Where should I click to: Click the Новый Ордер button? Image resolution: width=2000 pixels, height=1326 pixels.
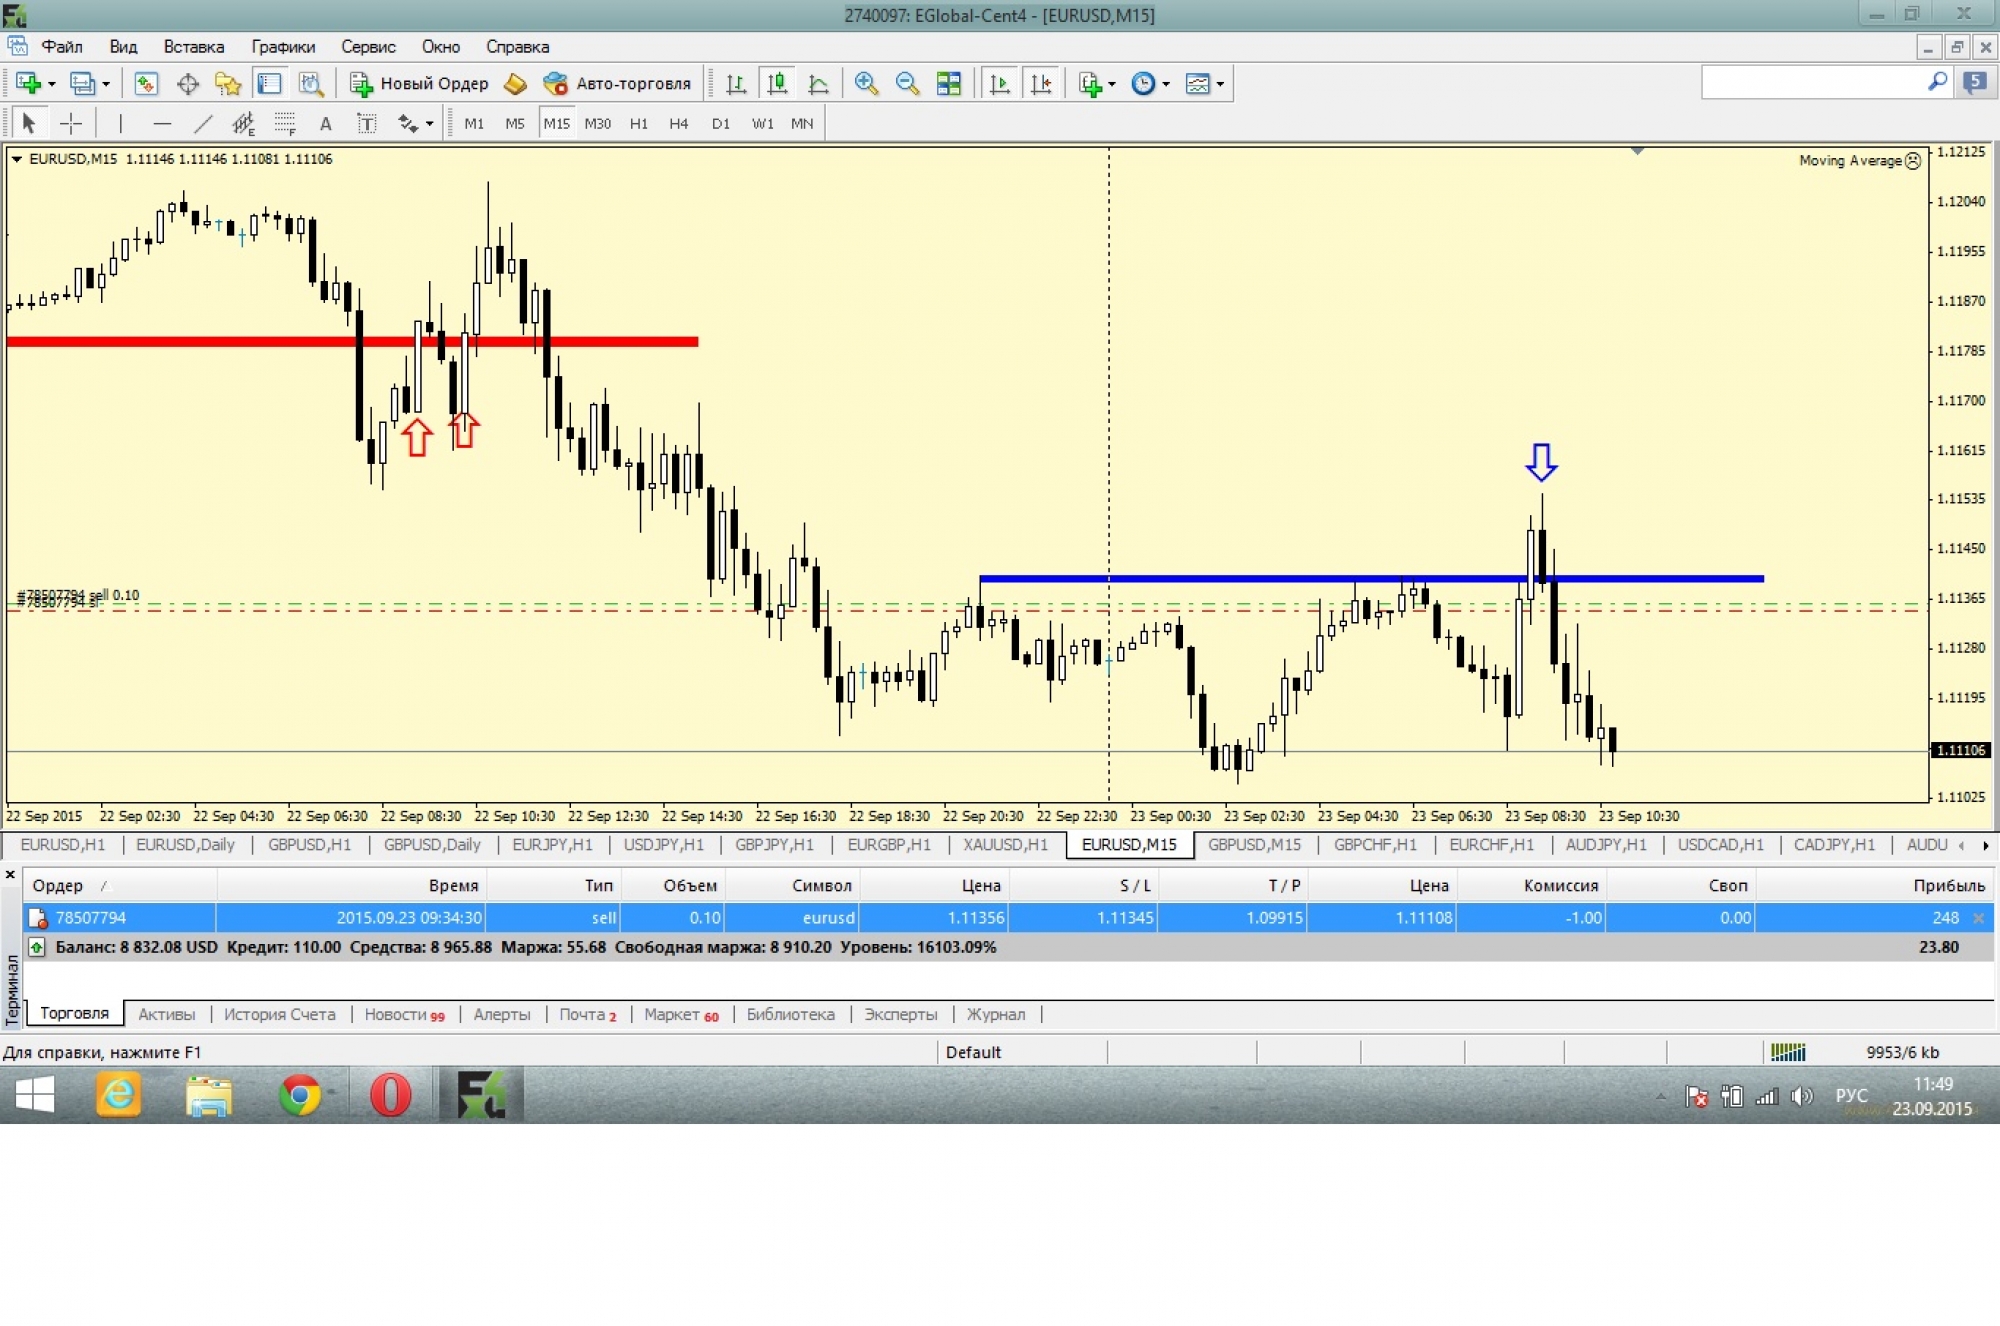click(x=419, y=84)
